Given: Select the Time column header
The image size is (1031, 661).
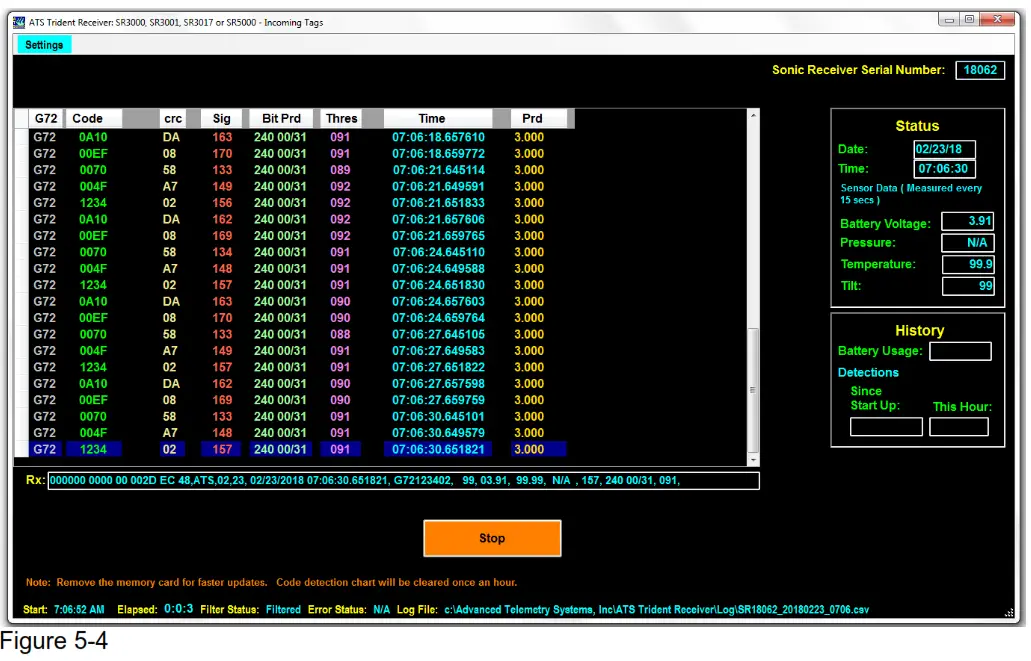Looking at the screenshot, I should point(432,118).
